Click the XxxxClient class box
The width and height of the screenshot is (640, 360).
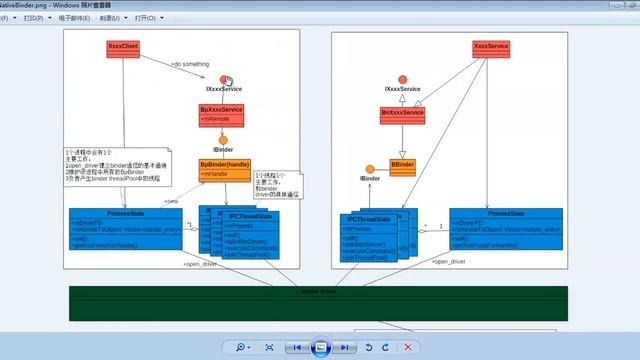[x=123, y=49]
